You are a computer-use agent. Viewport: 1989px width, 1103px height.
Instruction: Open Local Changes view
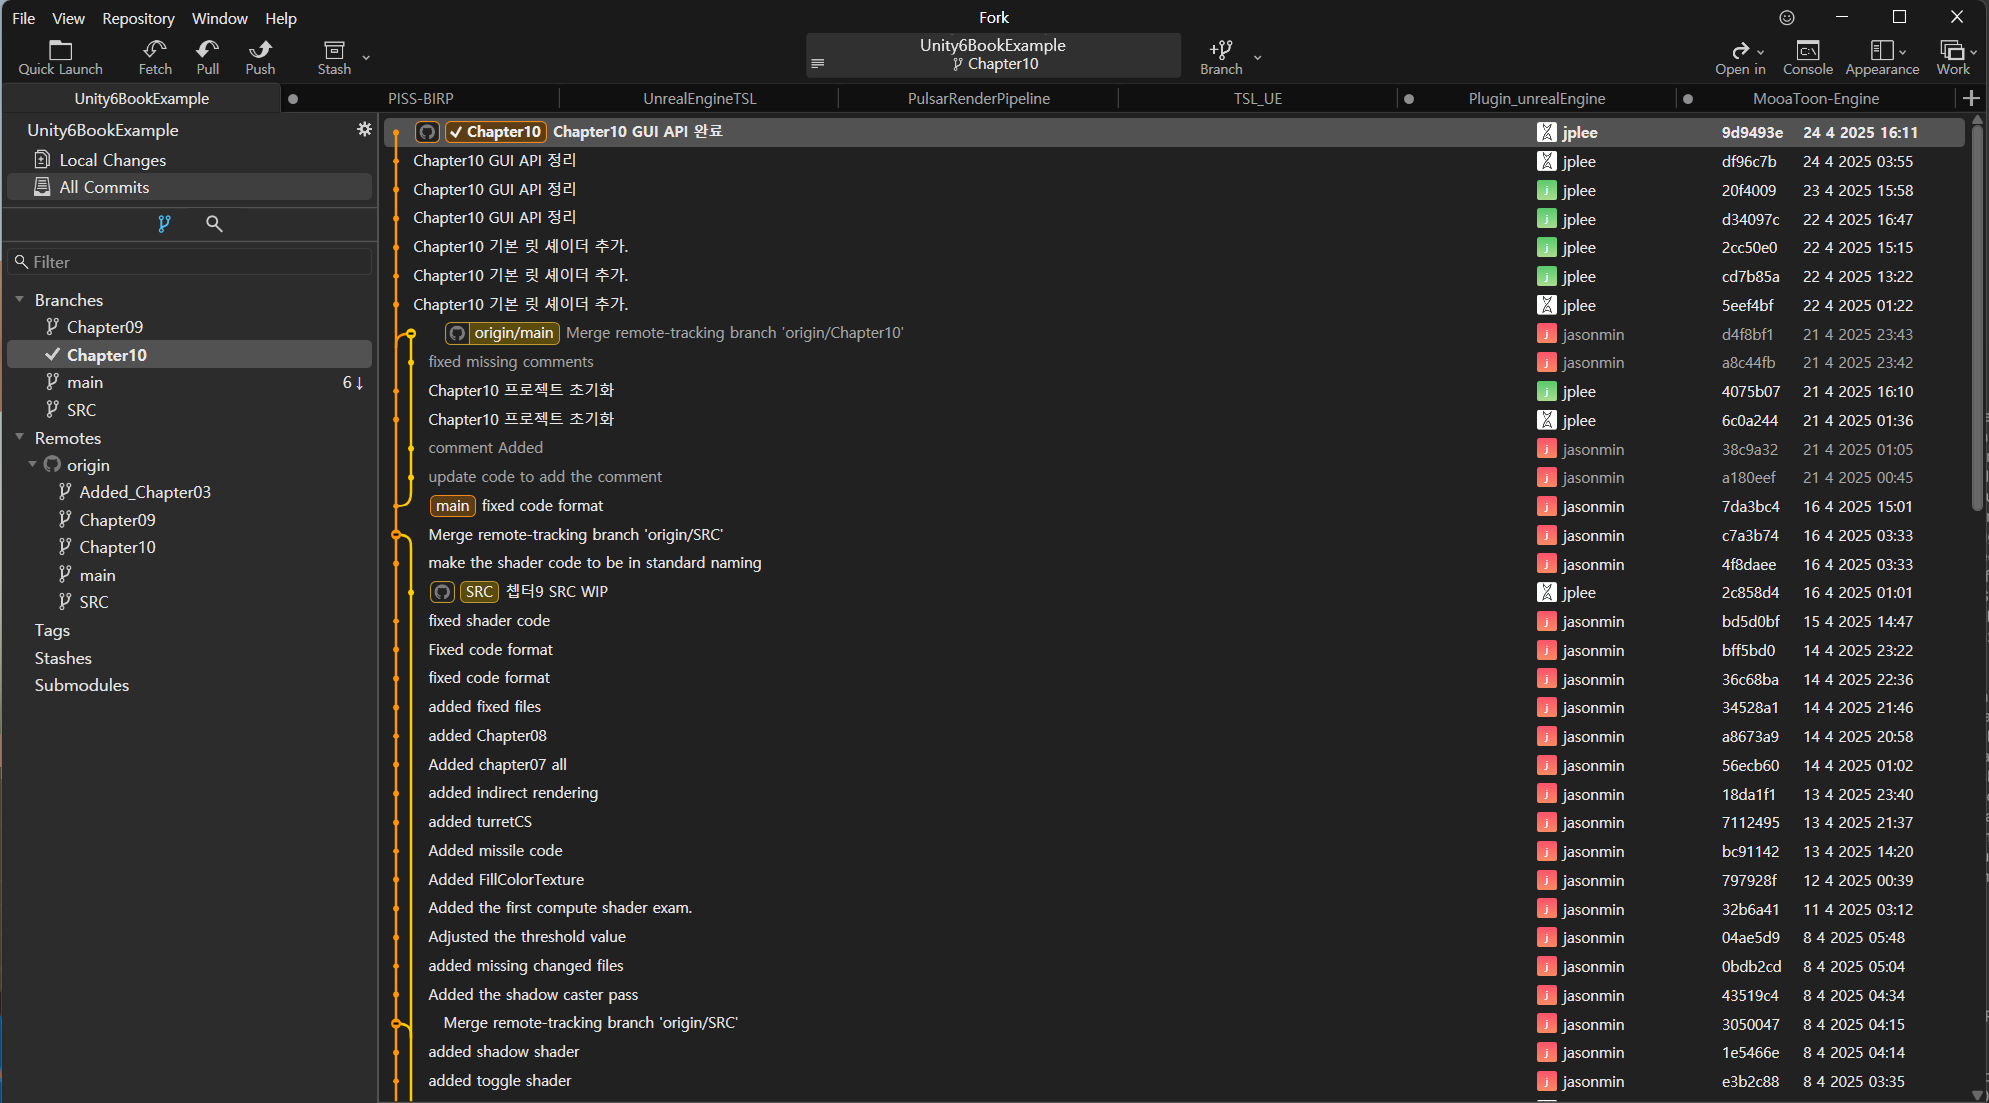tap(112, 160)
